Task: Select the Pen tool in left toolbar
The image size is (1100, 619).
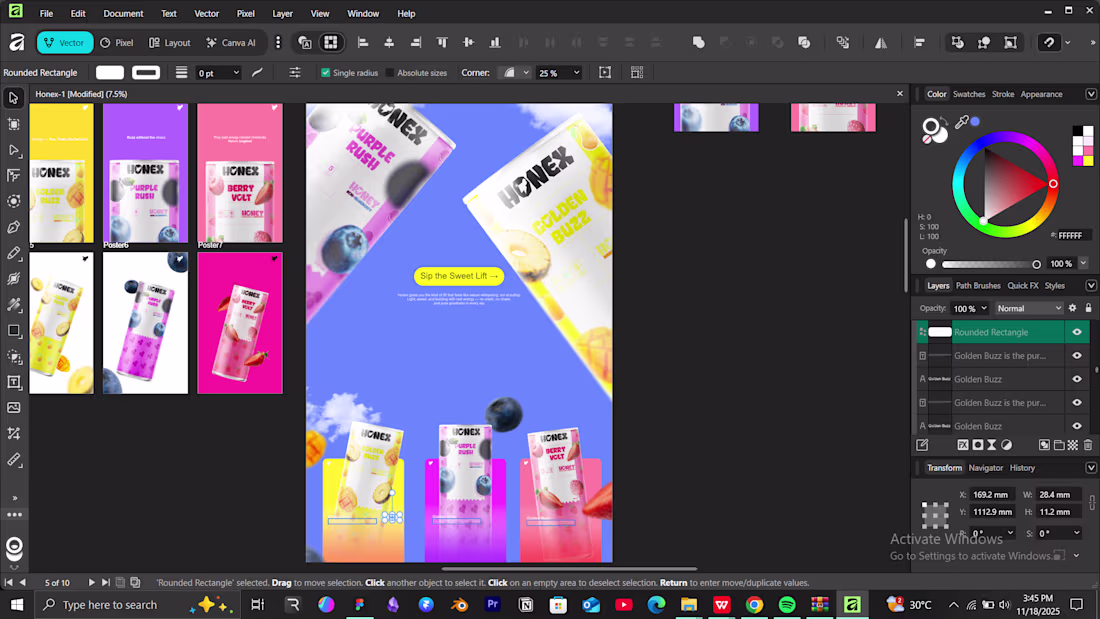Action: click(x=14, y=227)
